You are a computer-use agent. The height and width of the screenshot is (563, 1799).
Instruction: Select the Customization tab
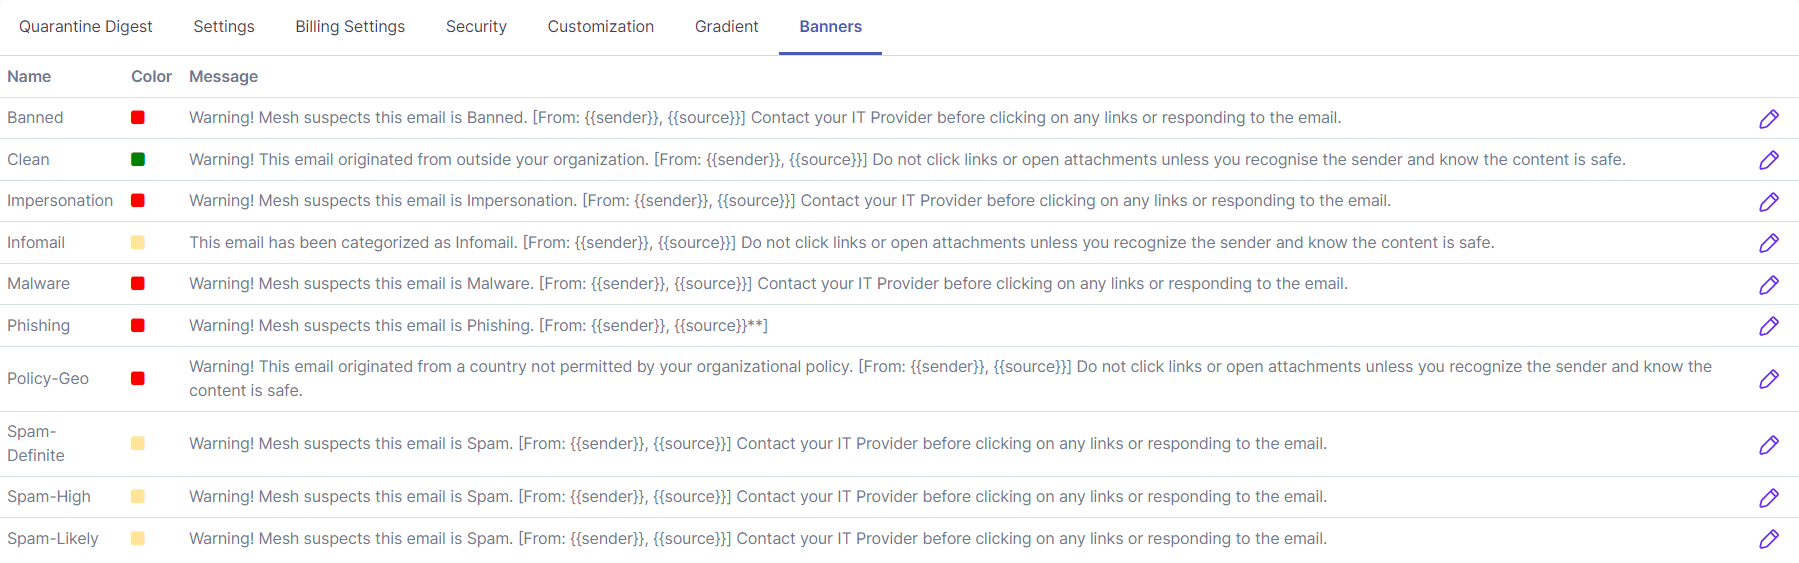tap(600, 27)
